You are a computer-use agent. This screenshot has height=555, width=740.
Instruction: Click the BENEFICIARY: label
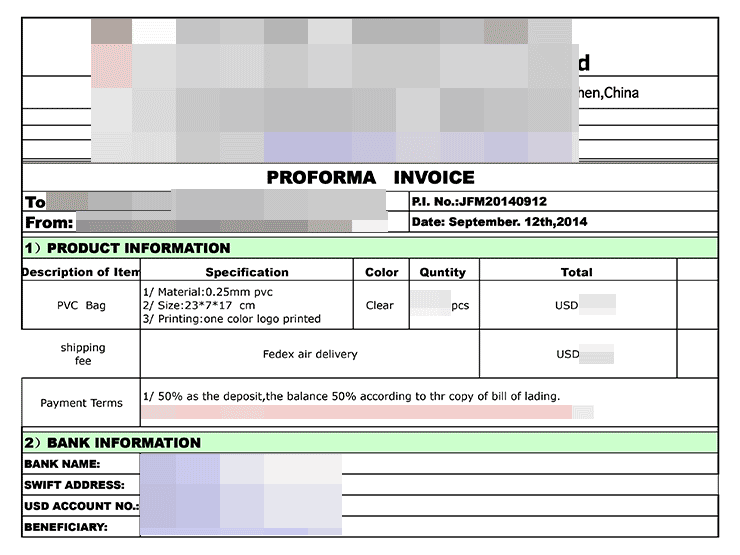(66, 527)
